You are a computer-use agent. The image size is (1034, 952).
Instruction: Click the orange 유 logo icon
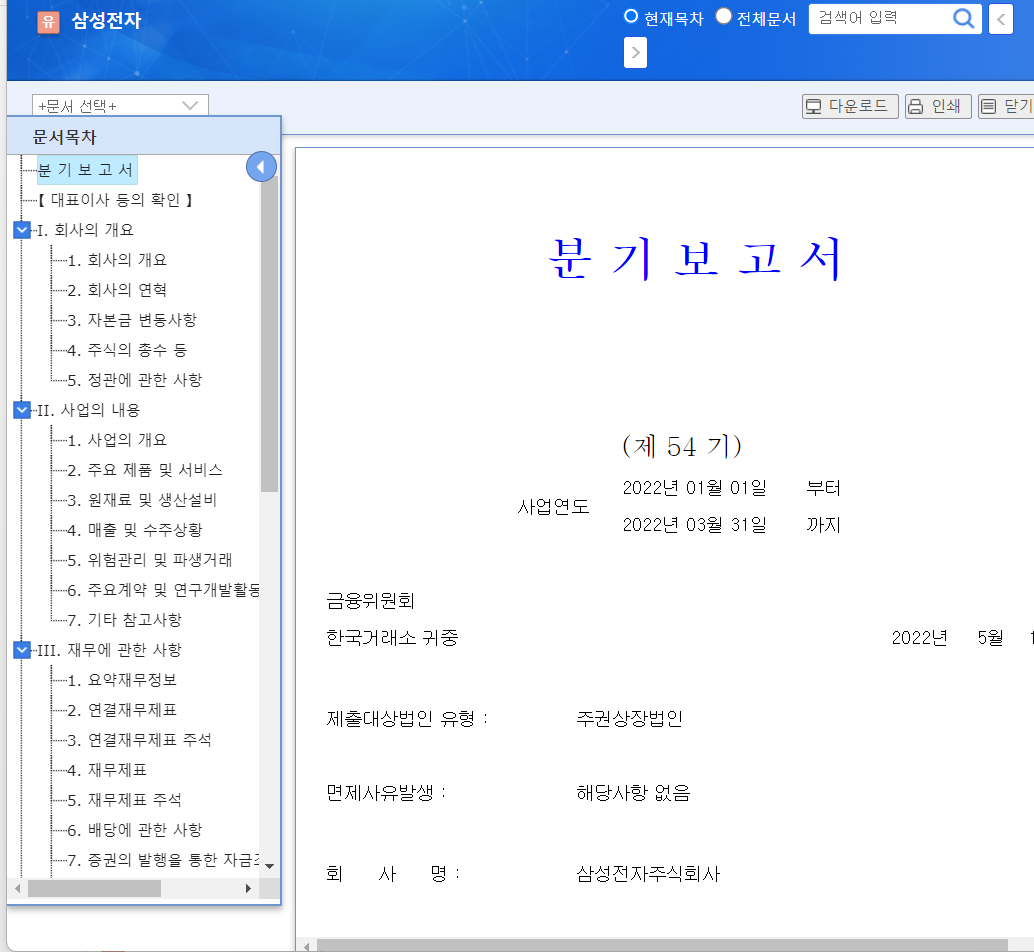(x=48, y=22)
